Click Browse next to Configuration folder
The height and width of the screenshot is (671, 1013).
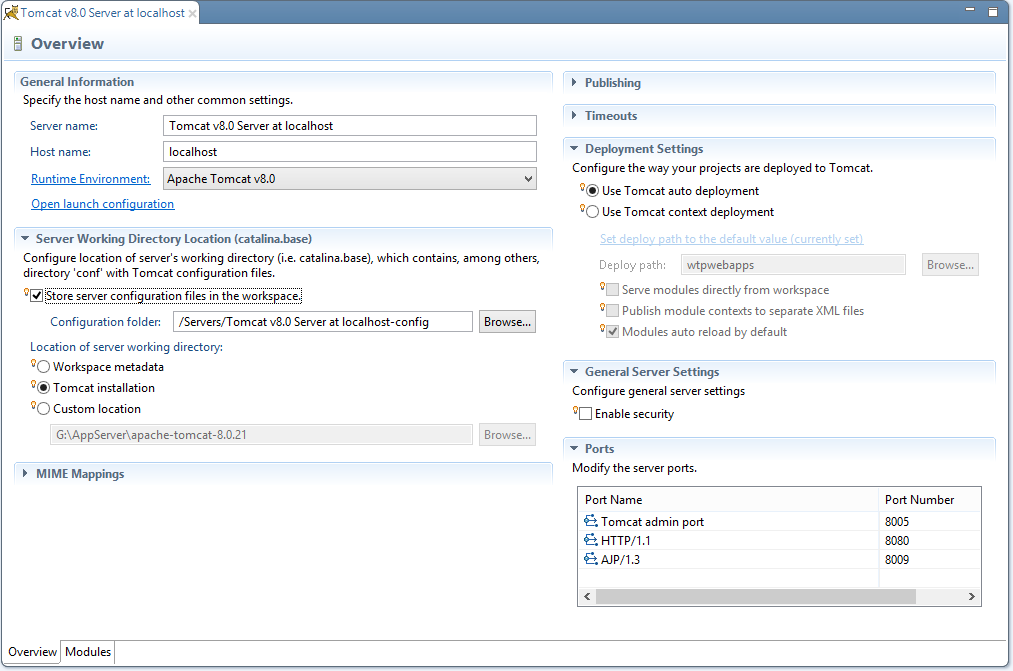click(507, 322)
